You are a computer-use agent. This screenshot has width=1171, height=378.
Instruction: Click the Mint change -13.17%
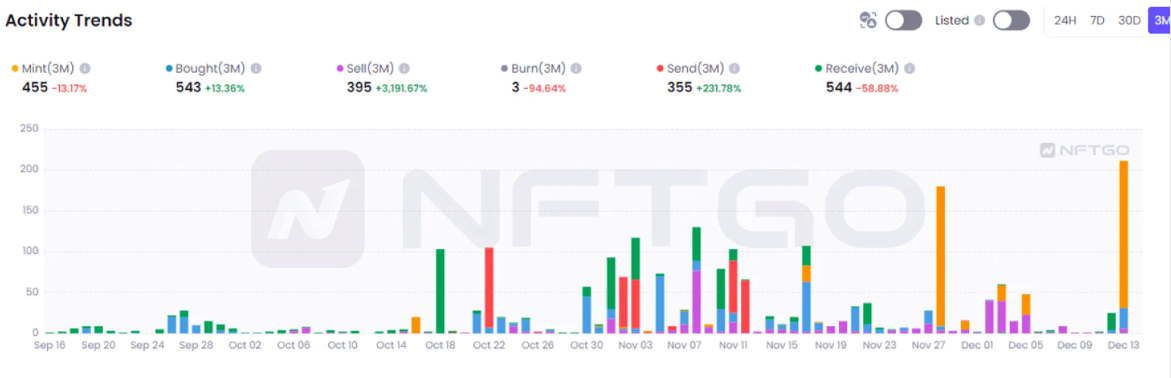coord(69,88)
